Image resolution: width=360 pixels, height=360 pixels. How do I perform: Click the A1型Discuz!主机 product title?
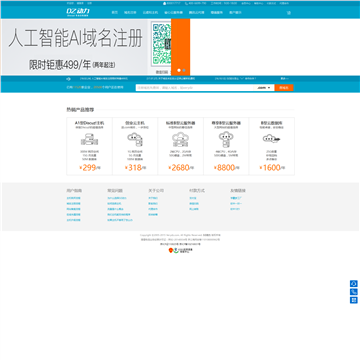tap(89, 123)
